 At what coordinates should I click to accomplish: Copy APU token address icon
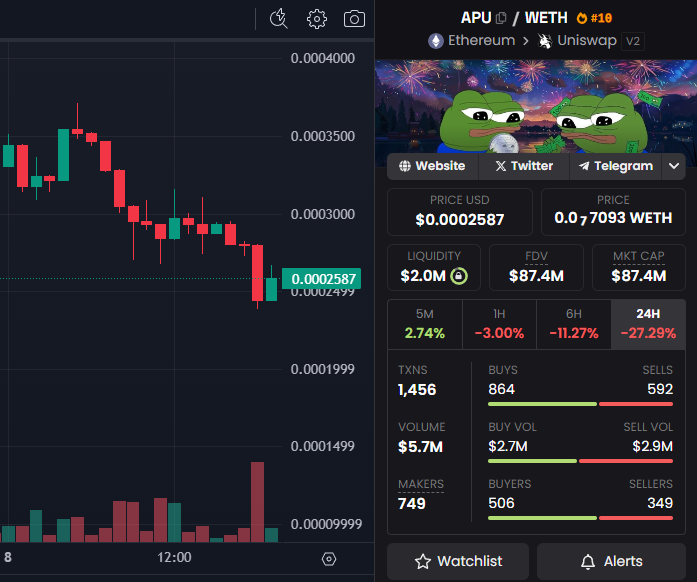[501, 18]
